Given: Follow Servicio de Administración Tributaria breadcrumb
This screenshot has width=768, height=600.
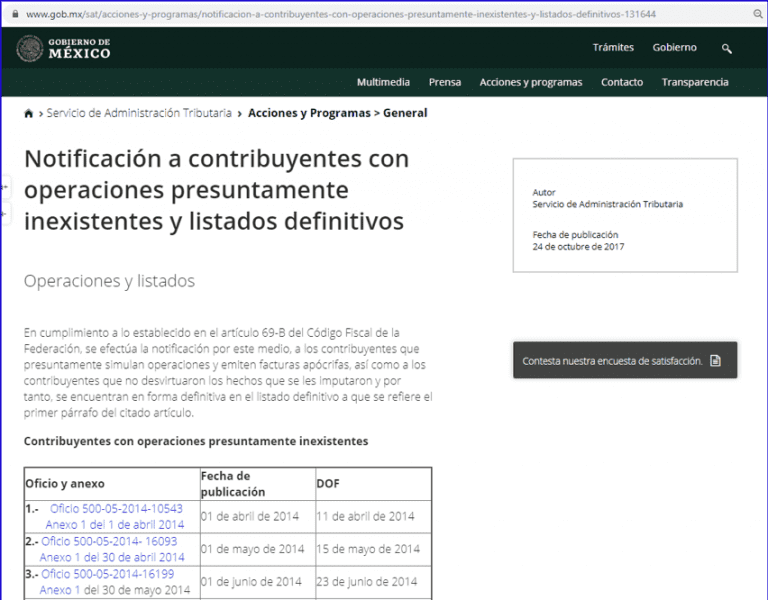Looking at the screenshot, I should (x=139, y=113).
